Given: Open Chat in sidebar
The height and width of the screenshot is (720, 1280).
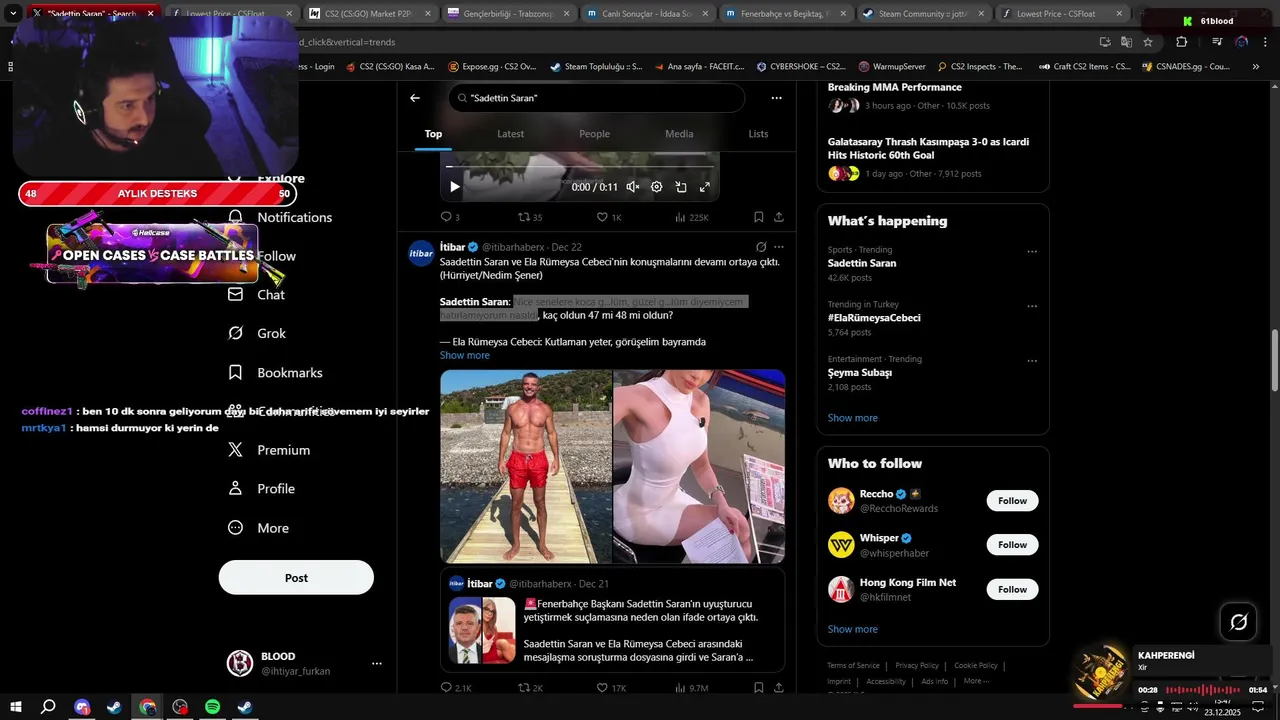Looking at the screenshot, I should [258, 295].
